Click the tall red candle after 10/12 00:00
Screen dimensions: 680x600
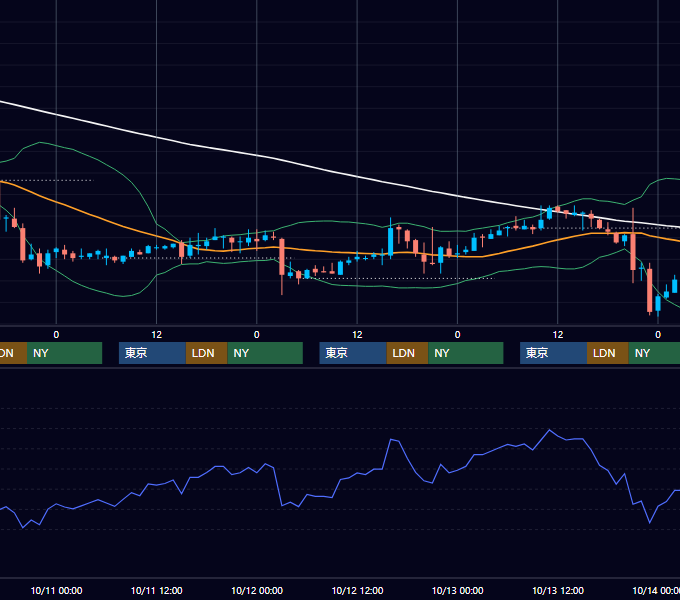click(x=282, y=257)
